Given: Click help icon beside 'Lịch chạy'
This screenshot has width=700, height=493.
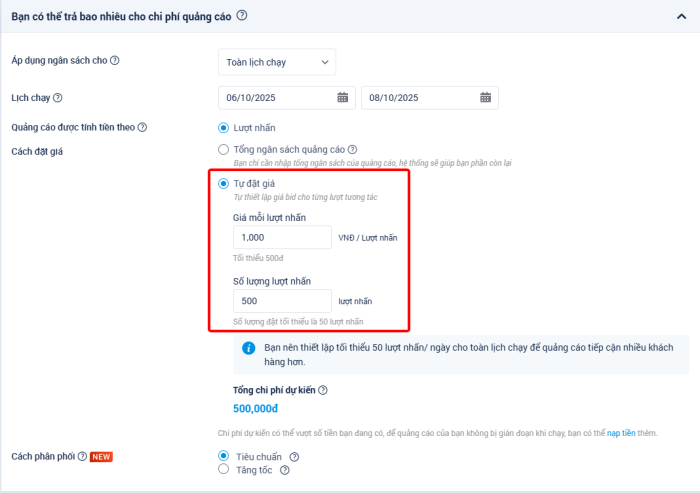Looking at the screenshot, I should [57, 97].
